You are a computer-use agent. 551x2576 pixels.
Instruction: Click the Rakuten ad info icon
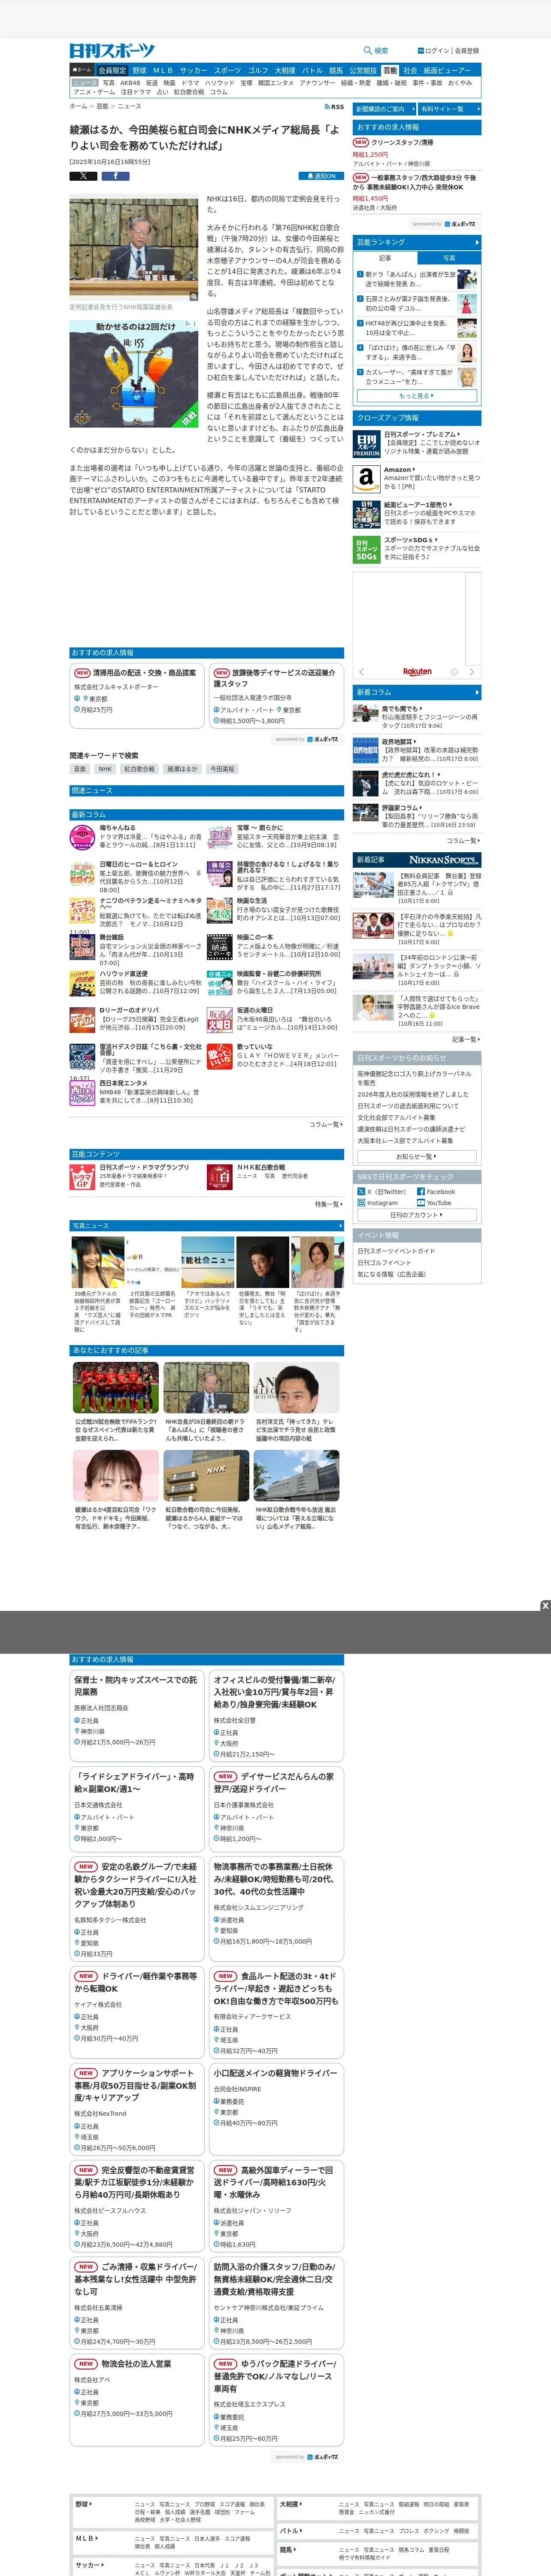tap(453, 672)
